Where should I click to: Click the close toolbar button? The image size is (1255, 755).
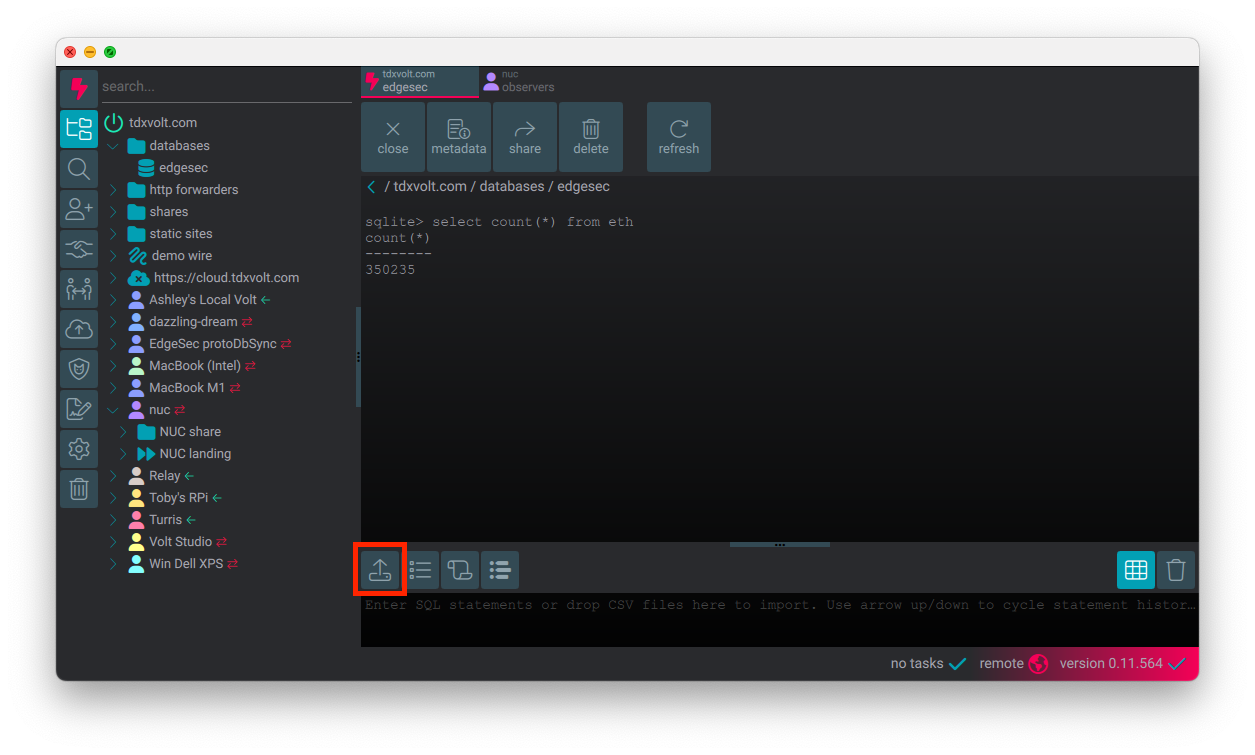pos(393,137)
